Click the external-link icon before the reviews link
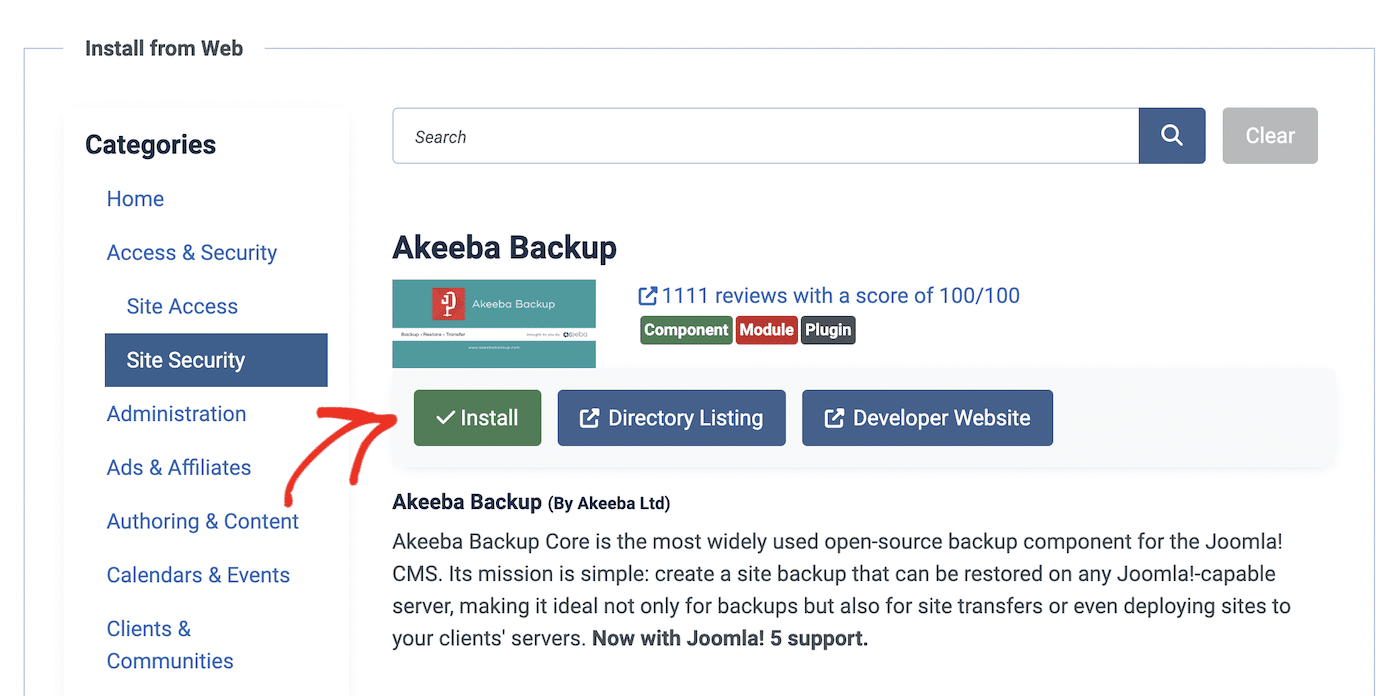The width and height of the screenshot is (1400, 696). 647,295
